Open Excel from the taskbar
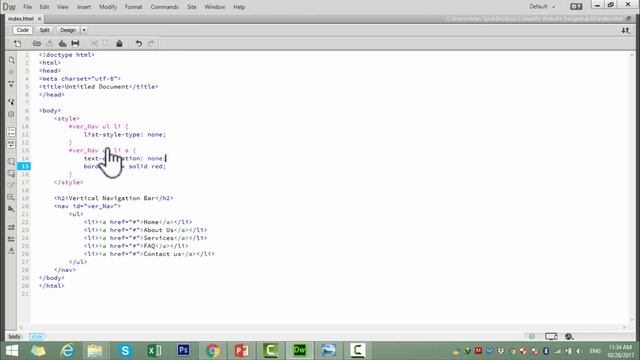This screenshot has height=360, width=640. (x=154, y=351)
